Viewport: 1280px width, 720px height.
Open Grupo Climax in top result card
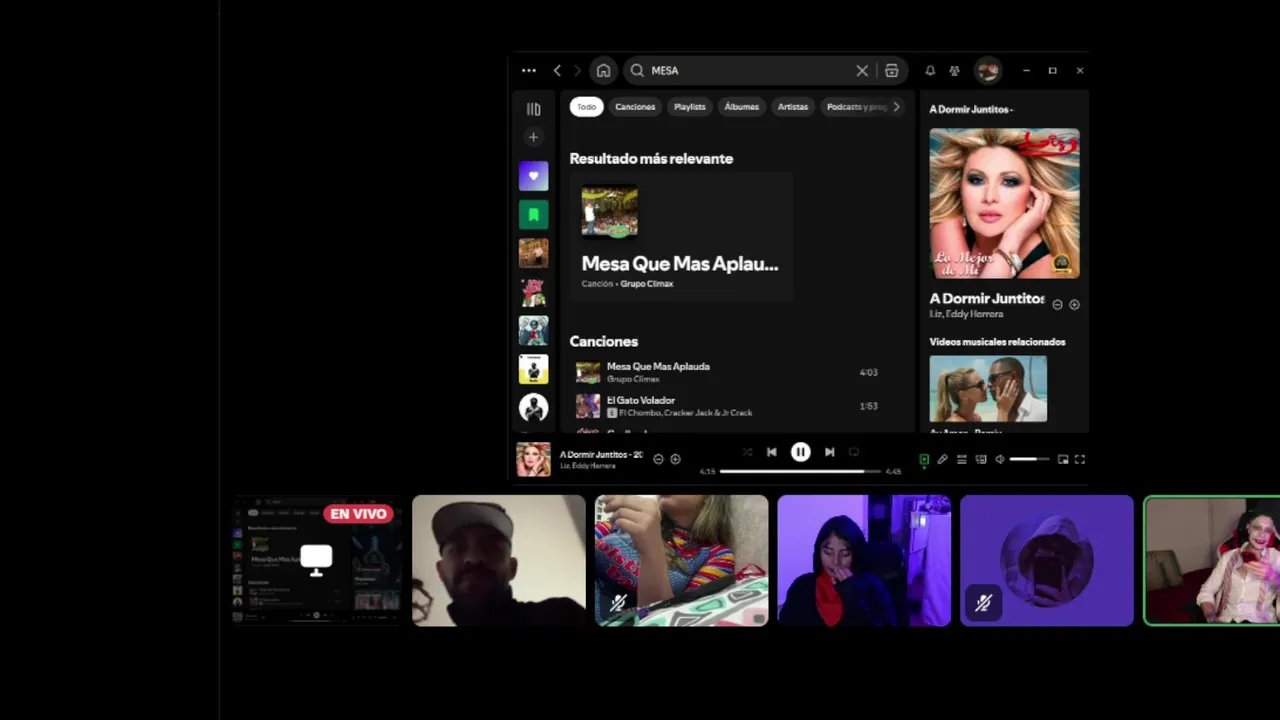[647, 284]
